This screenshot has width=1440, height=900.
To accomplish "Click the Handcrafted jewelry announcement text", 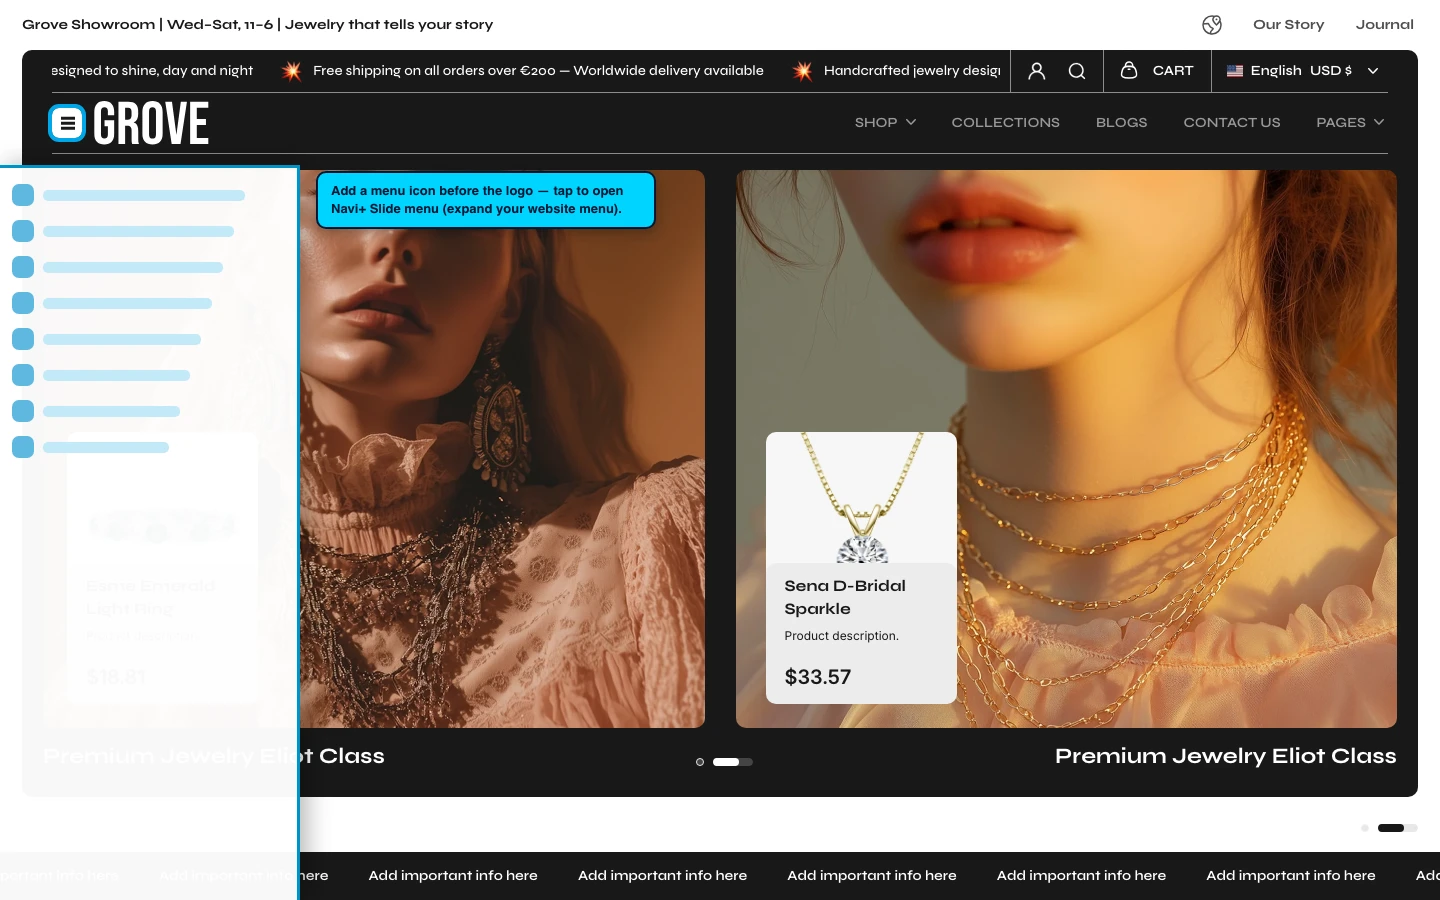I will click(912, 71).
